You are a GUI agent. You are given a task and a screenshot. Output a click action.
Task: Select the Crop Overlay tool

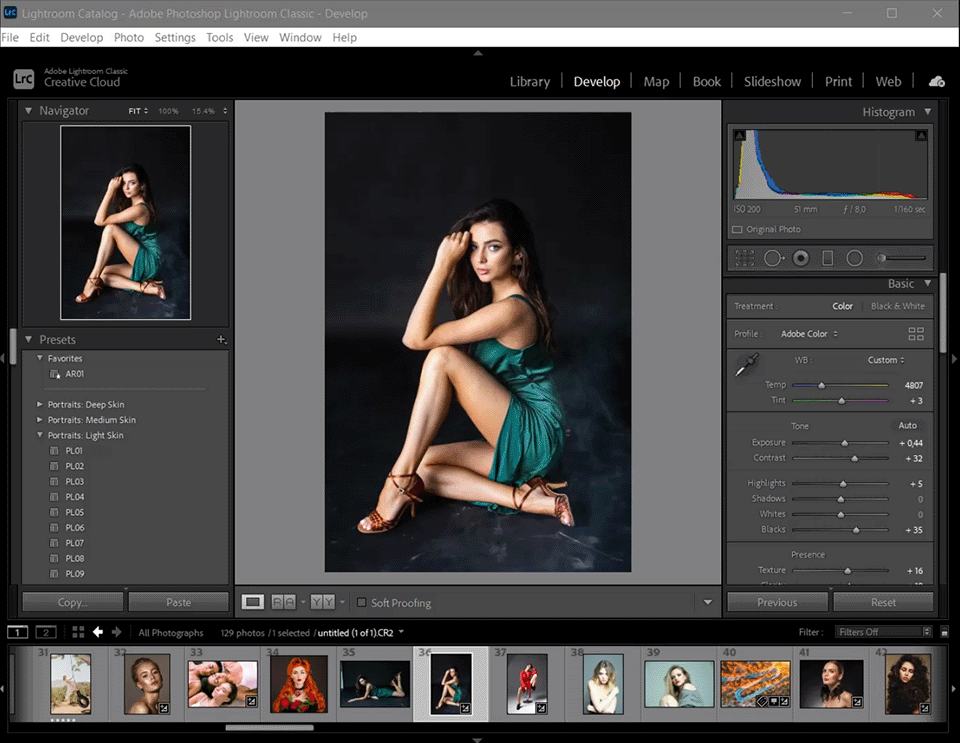(x=744, y=258)
